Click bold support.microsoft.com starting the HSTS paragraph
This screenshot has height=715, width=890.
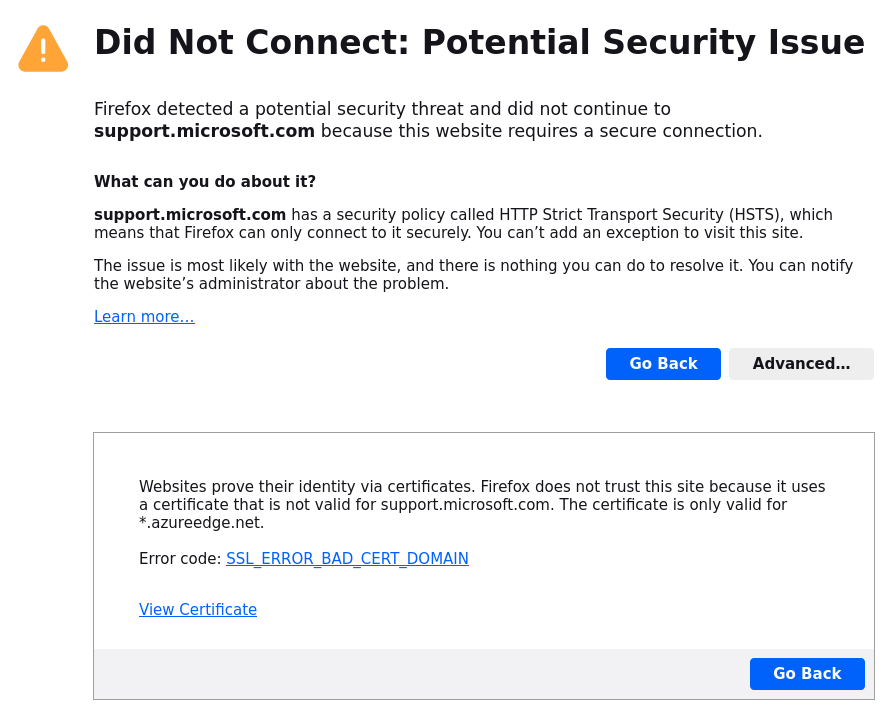tap(190, 215)
